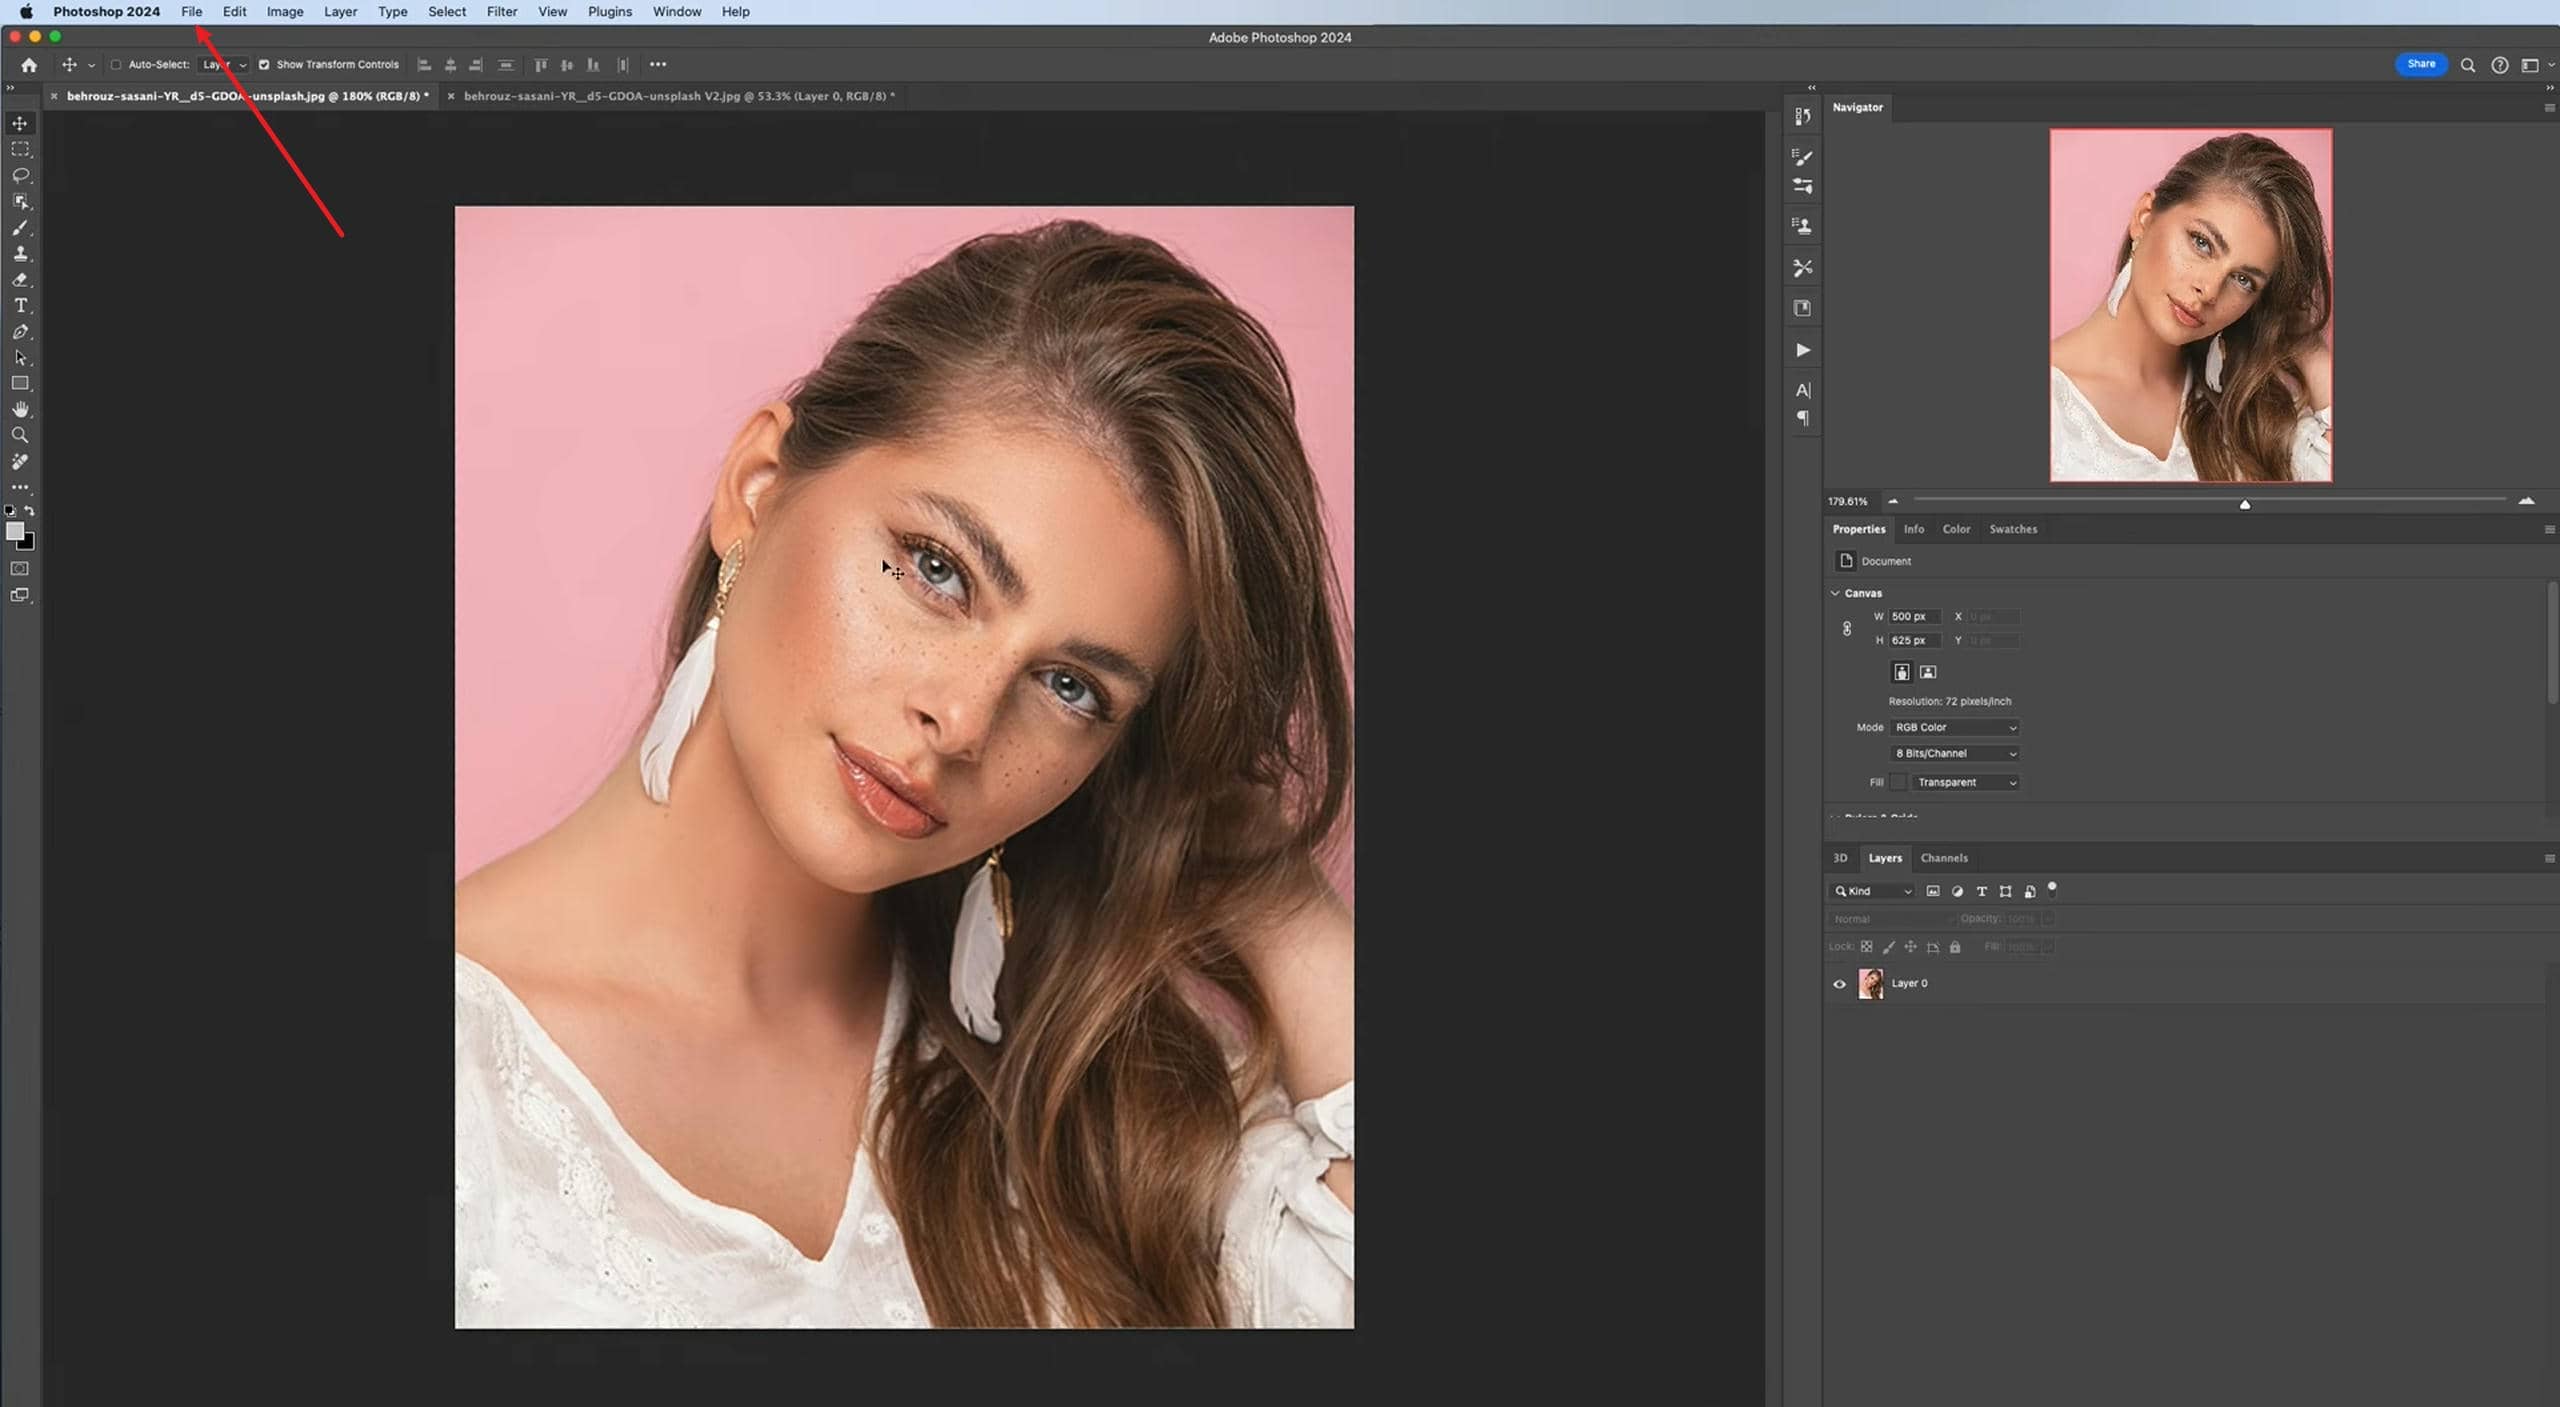Toggle Quick Mask mode
This screenshot has width=2560, height=1407.
20,569
